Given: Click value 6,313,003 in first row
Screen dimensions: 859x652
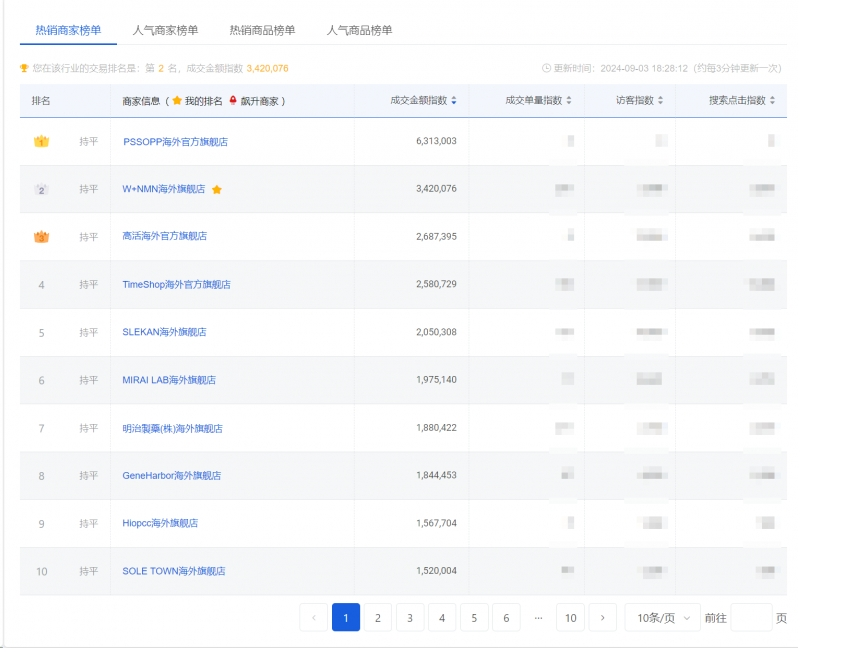Looking at the screenshot, I should 436,141.
